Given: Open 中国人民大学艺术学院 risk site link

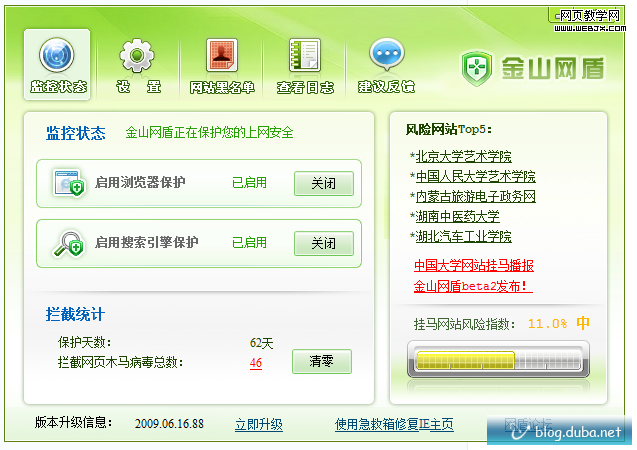Looking at the screenshot, I should [475, 176].
